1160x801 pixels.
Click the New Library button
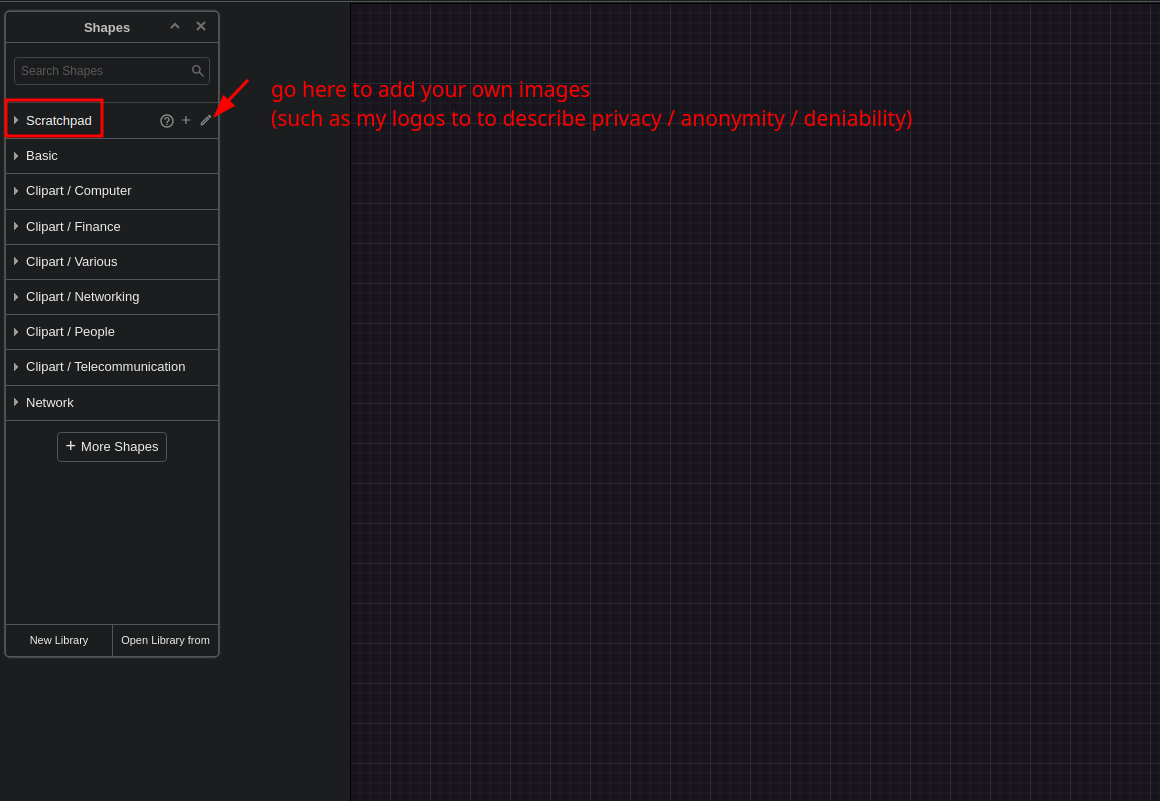click(x=59, y=640)
